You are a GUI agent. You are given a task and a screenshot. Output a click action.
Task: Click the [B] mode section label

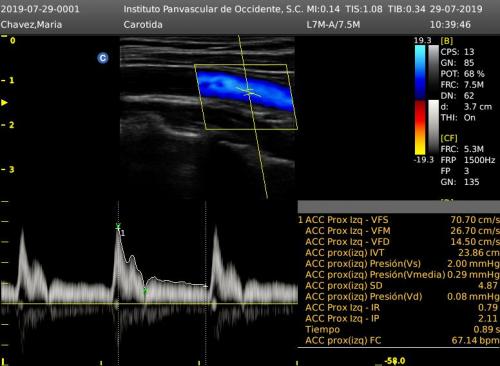447,41
